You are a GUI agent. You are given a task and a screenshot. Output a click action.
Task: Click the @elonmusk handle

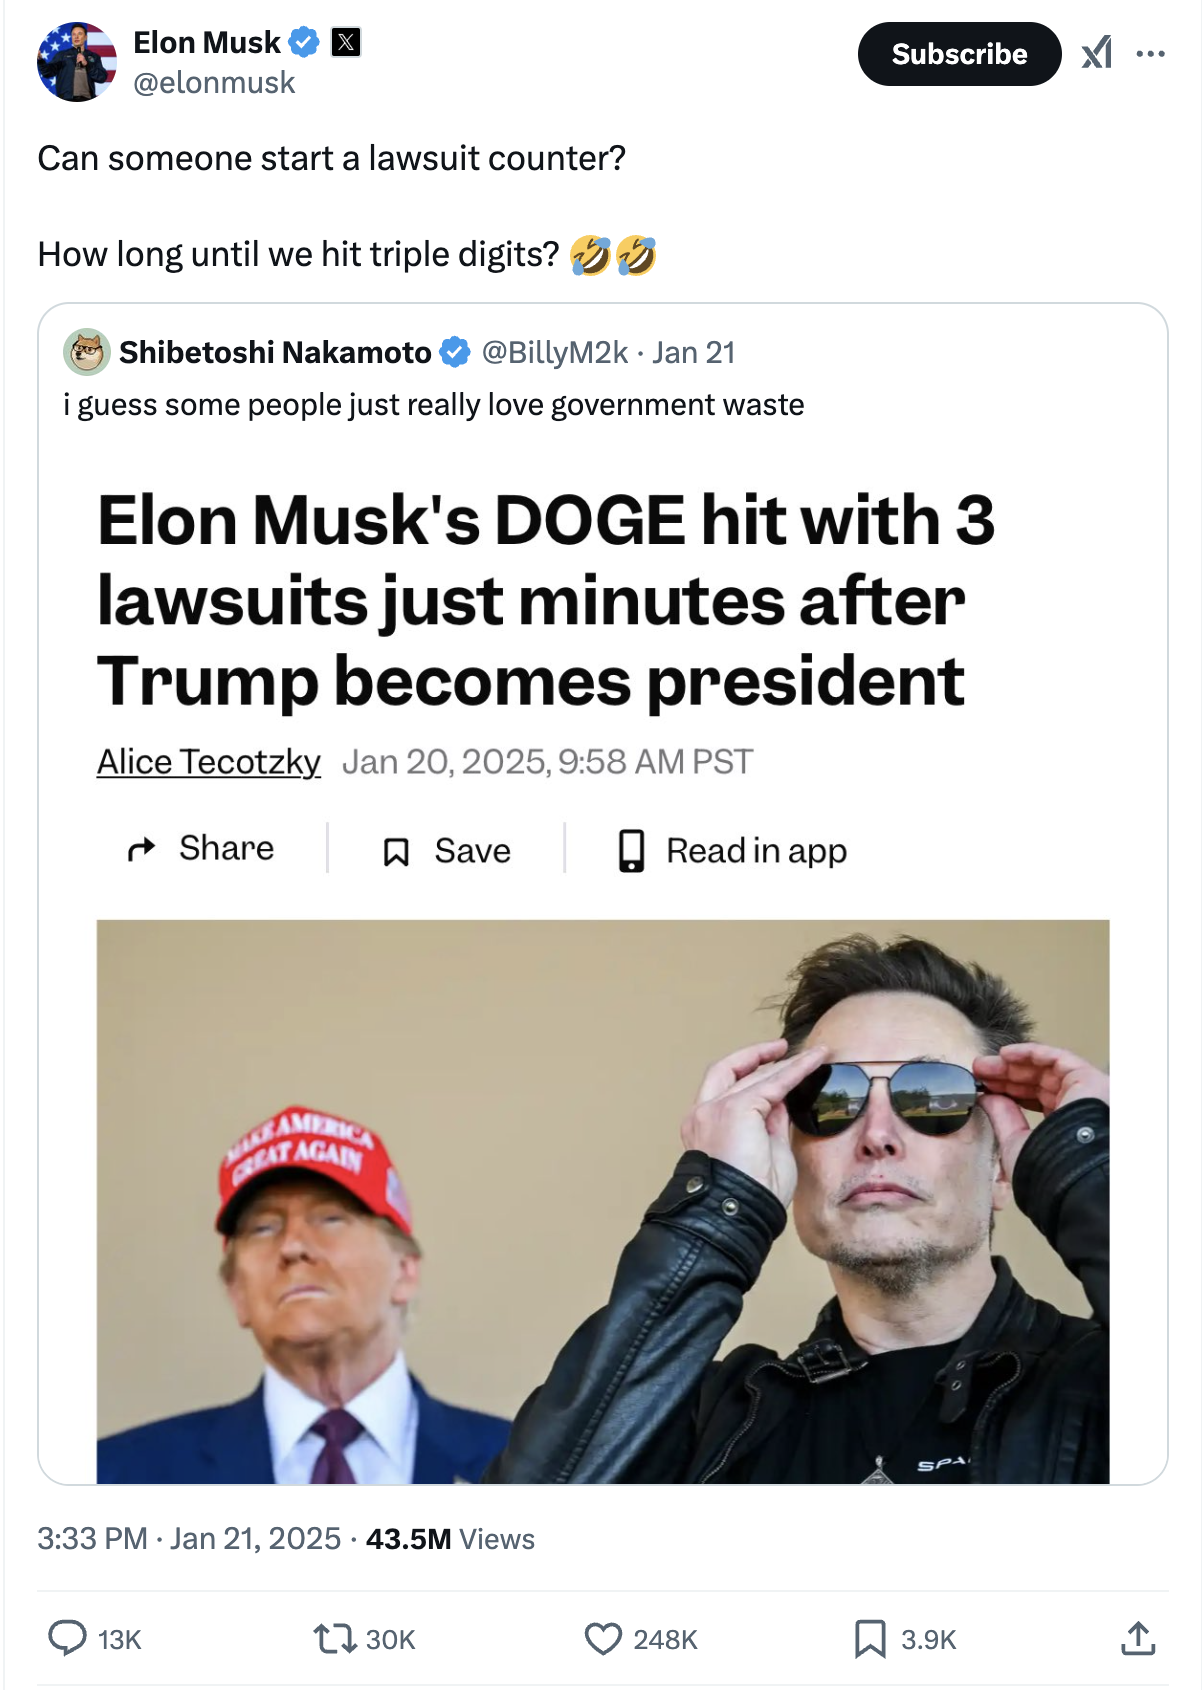(214, 83)
